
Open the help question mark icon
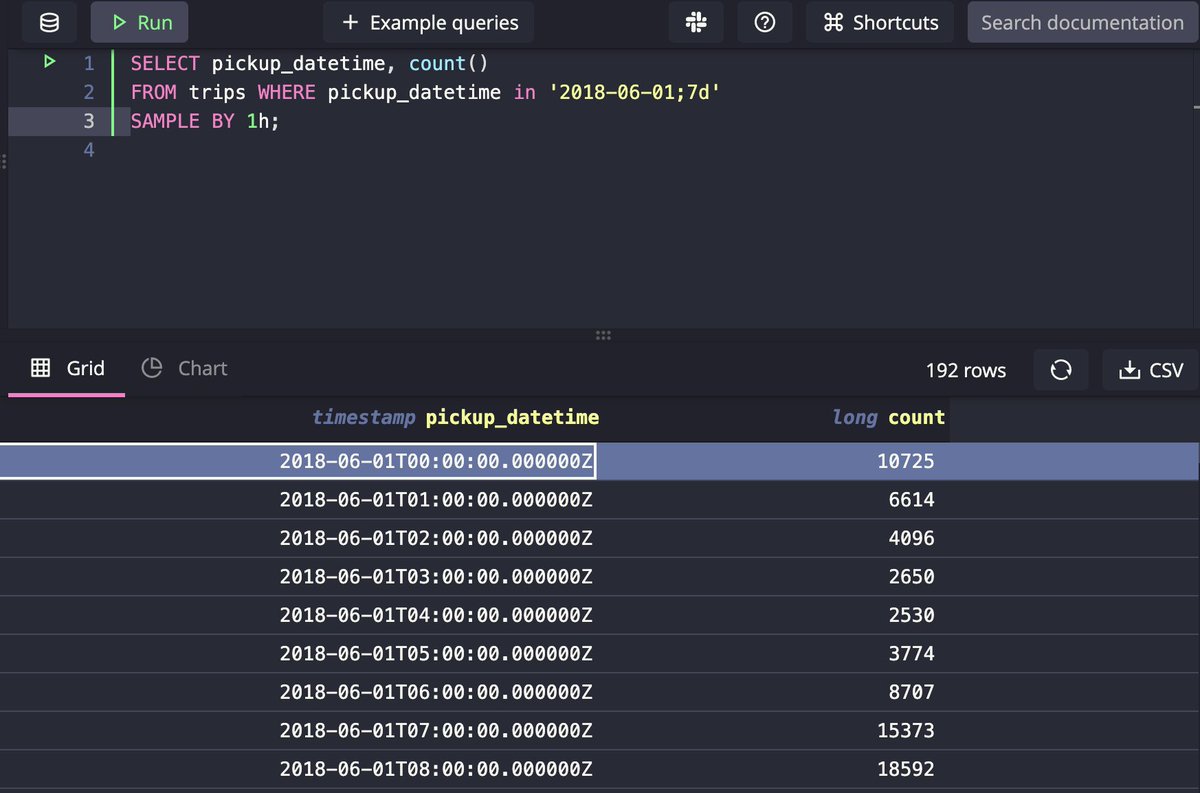(x=764, y=21)
